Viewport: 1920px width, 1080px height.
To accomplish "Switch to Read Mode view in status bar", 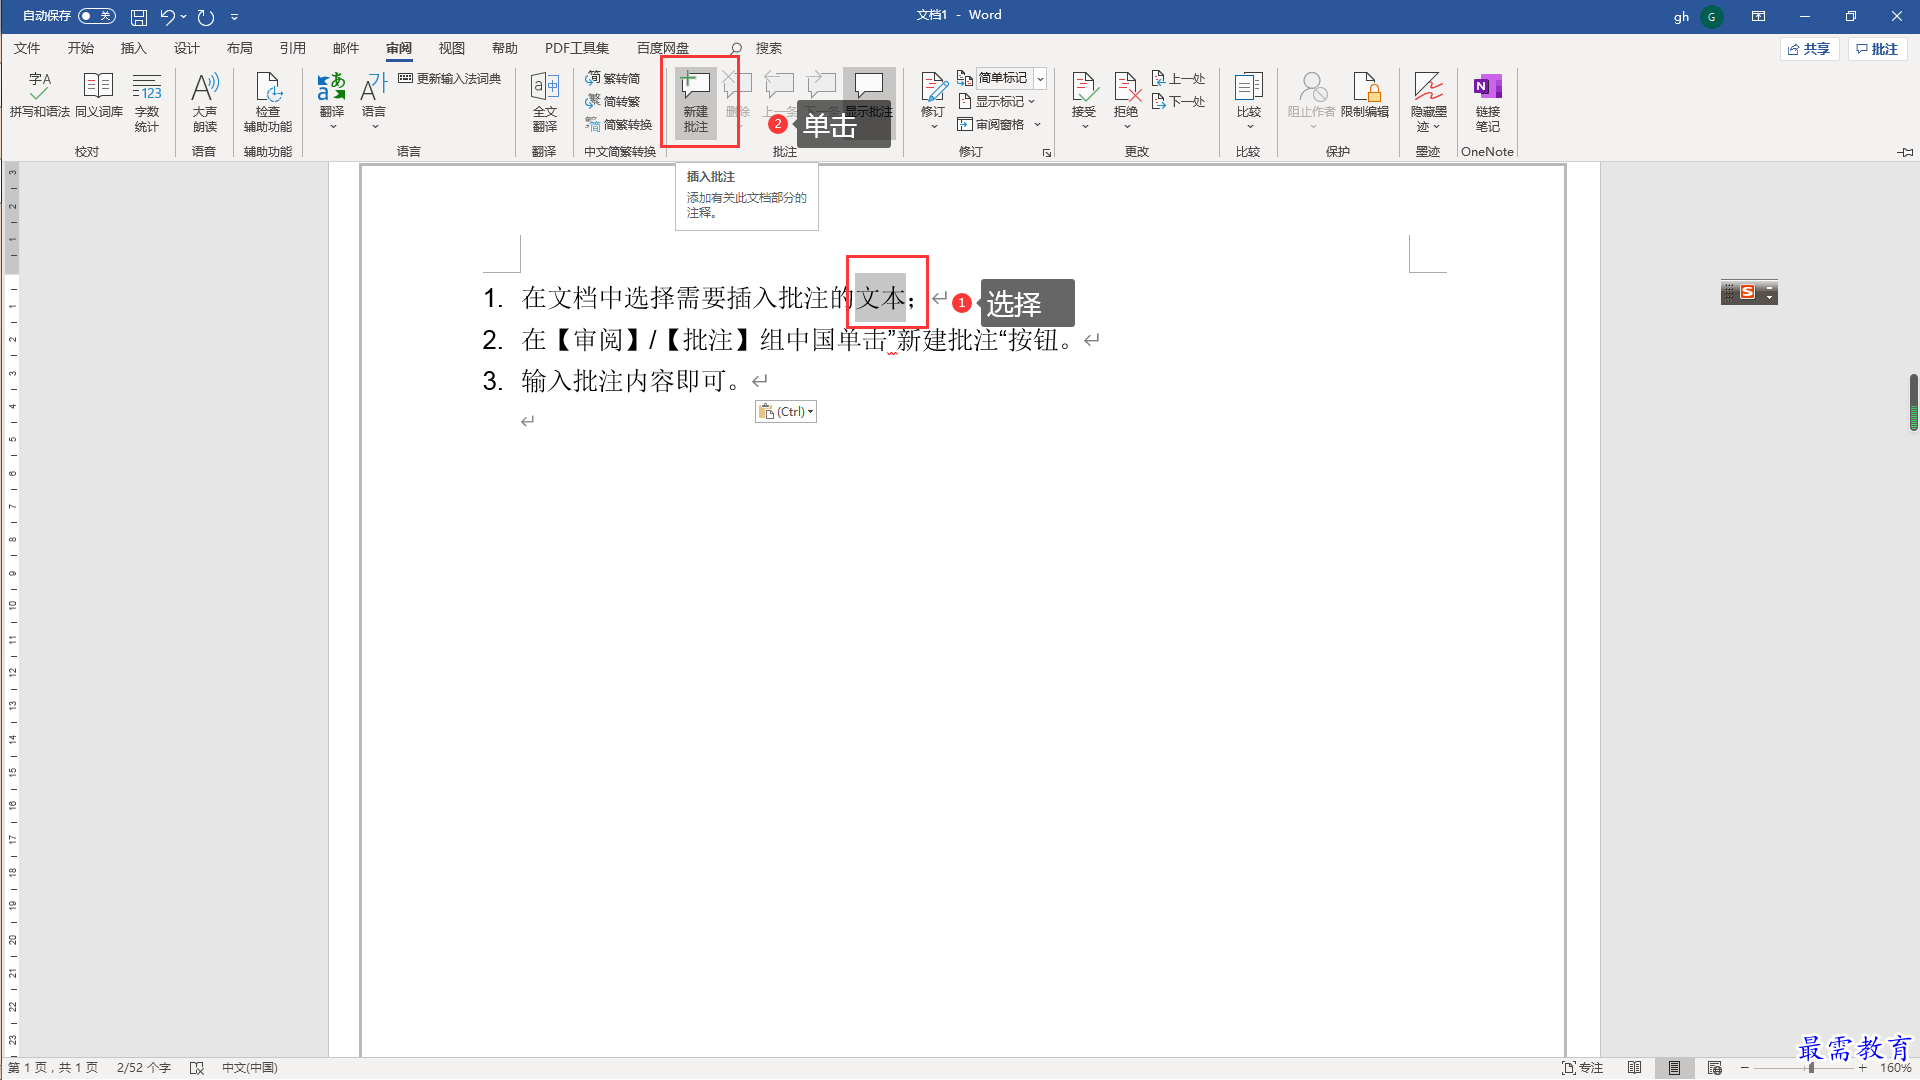I will [1634, 1068].
